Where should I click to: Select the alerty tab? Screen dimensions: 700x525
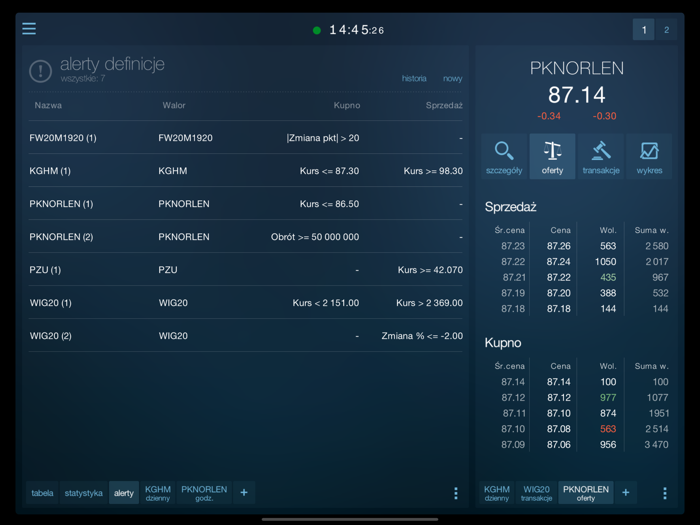coord(124,493)
